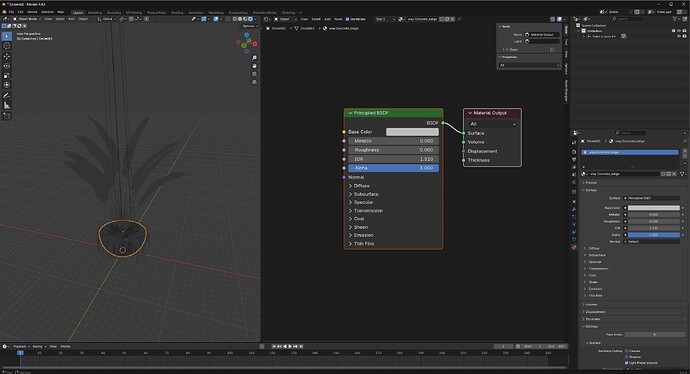
Task: Click node Name field Material Output
Action: 542,34
